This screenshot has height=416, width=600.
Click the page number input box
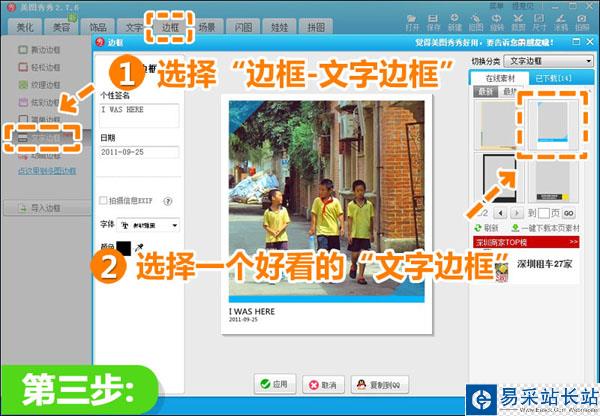[544, 213]
